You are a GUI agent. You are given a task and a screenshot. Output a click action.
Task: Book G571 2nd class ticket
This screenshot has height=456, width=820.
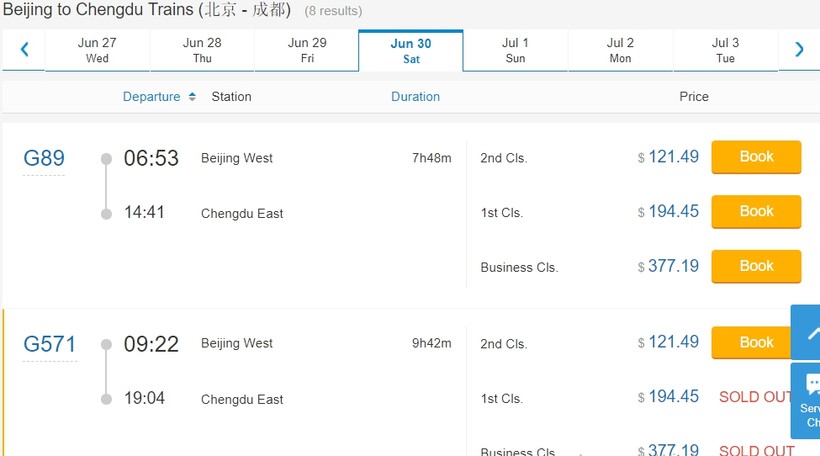click(756, 343)
